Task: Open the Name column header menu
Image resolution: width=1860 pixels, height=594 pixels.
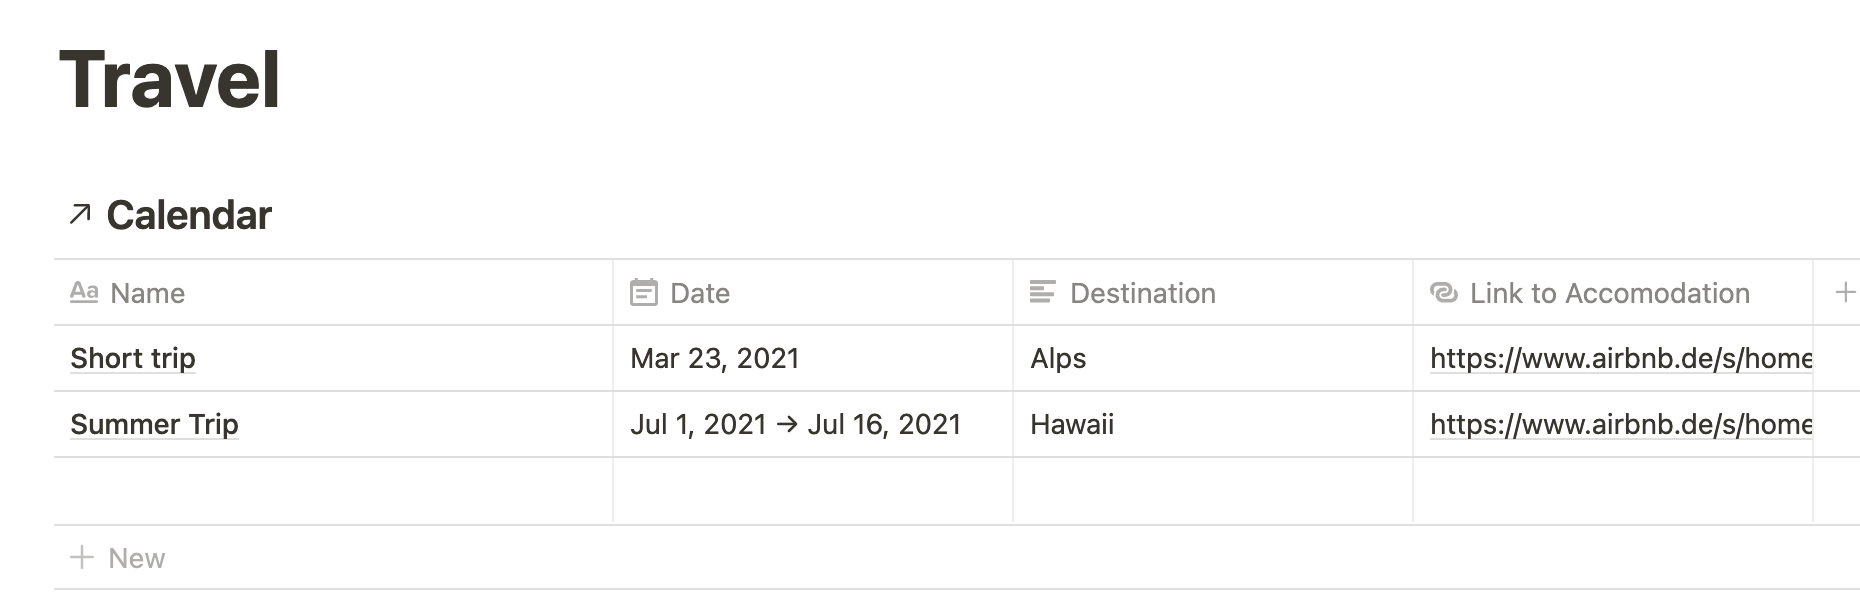Action: pyautogui.click(x=333, y=292)
